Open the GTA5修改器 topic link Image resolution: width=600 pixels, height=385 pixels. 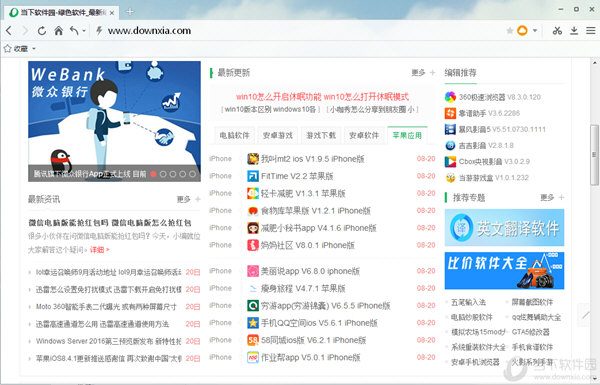(x=531, y=332)
